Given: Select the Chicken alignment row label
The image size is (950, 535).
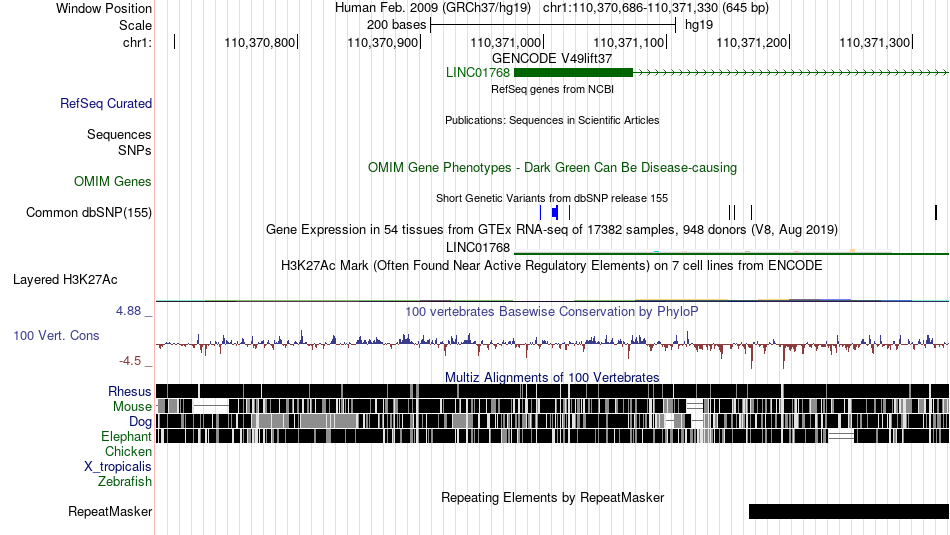Looking at the screenshot, I should [128, 451].
